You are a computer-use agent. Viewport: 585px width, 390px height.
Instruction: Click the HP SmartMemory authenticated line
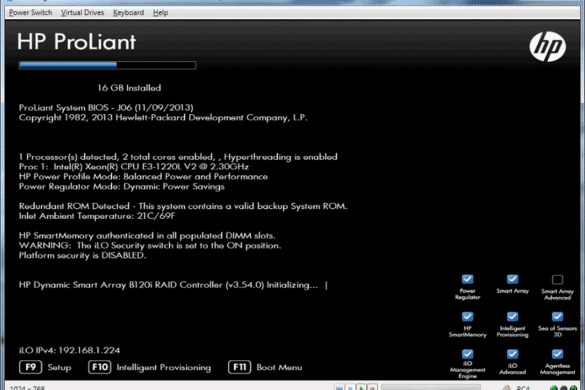(147, 236)
